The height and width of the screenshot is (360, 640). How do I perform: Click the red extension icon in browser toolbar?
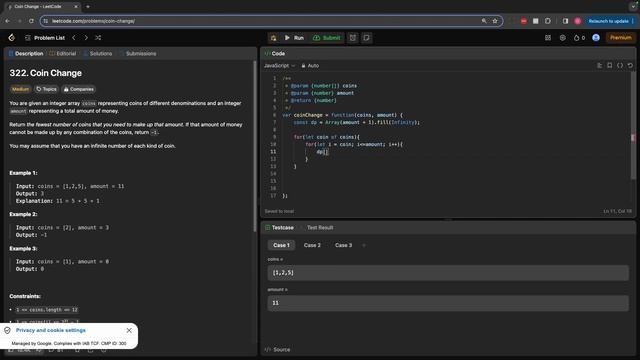(x=524, y=21)
